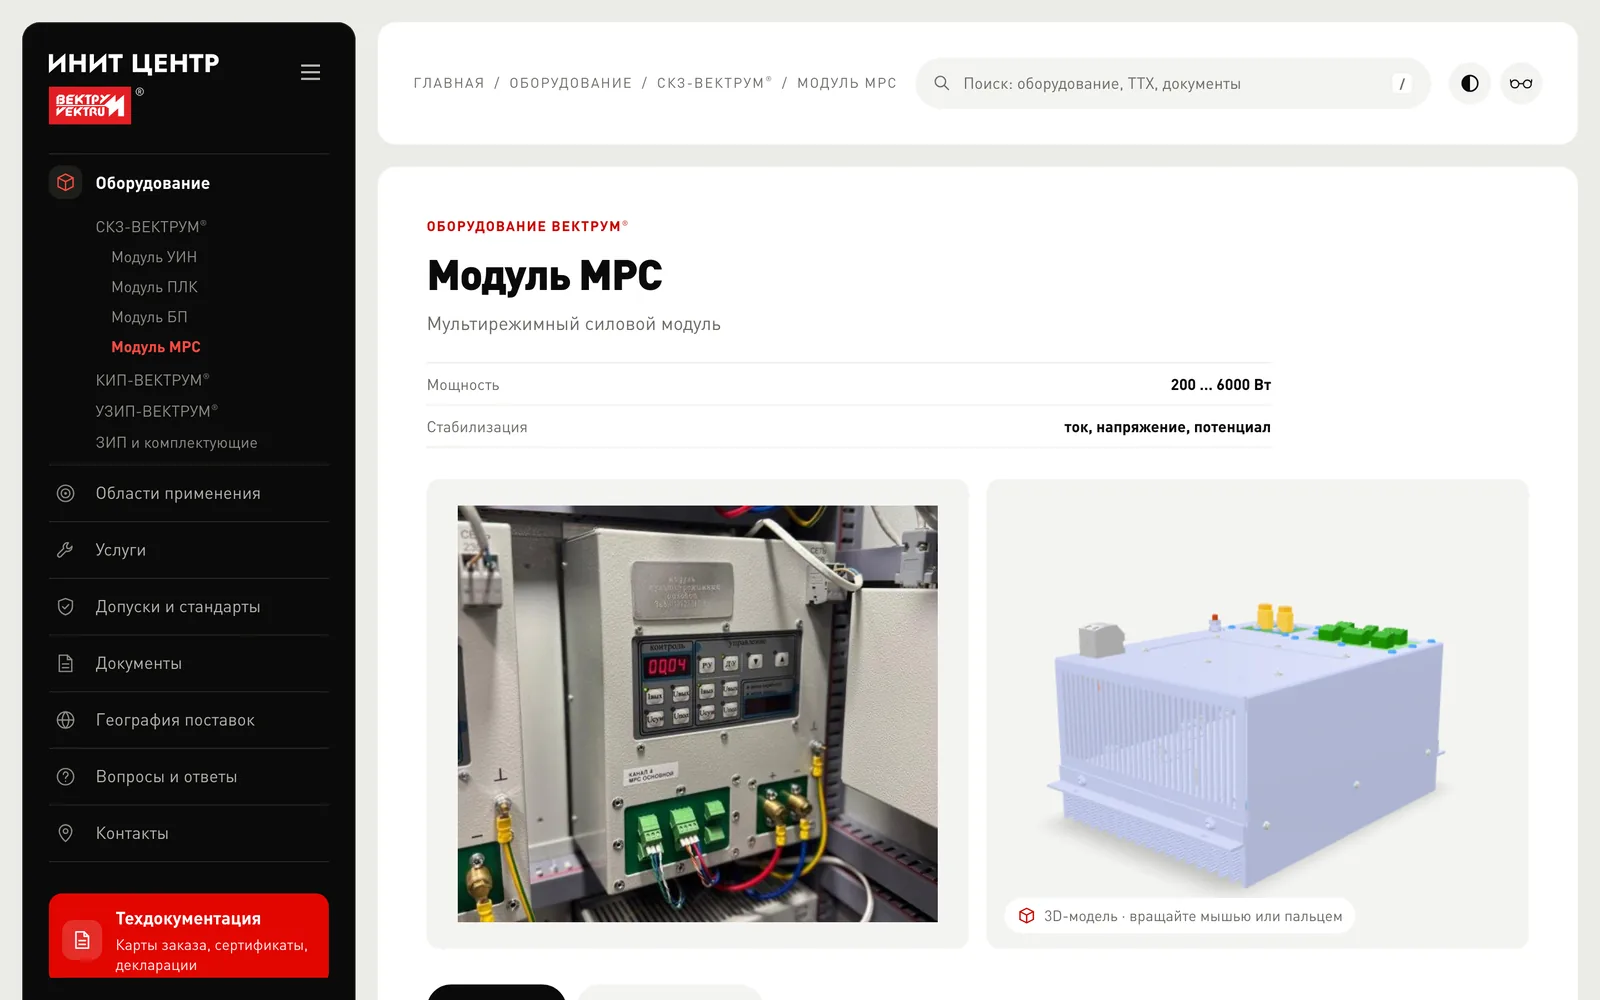Click the document icon in Техдокументация card

click(x=82, y=940)
